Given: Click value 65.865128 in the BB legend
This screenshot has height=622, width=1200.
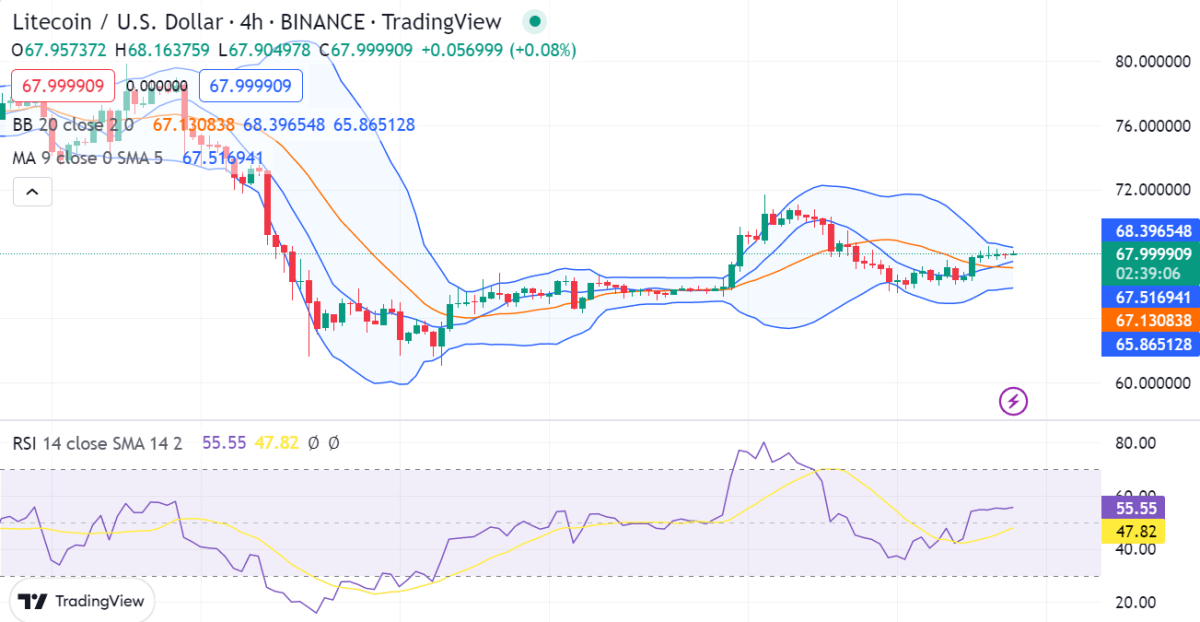Looking at the screenshot, I should [x=374, y=125].
